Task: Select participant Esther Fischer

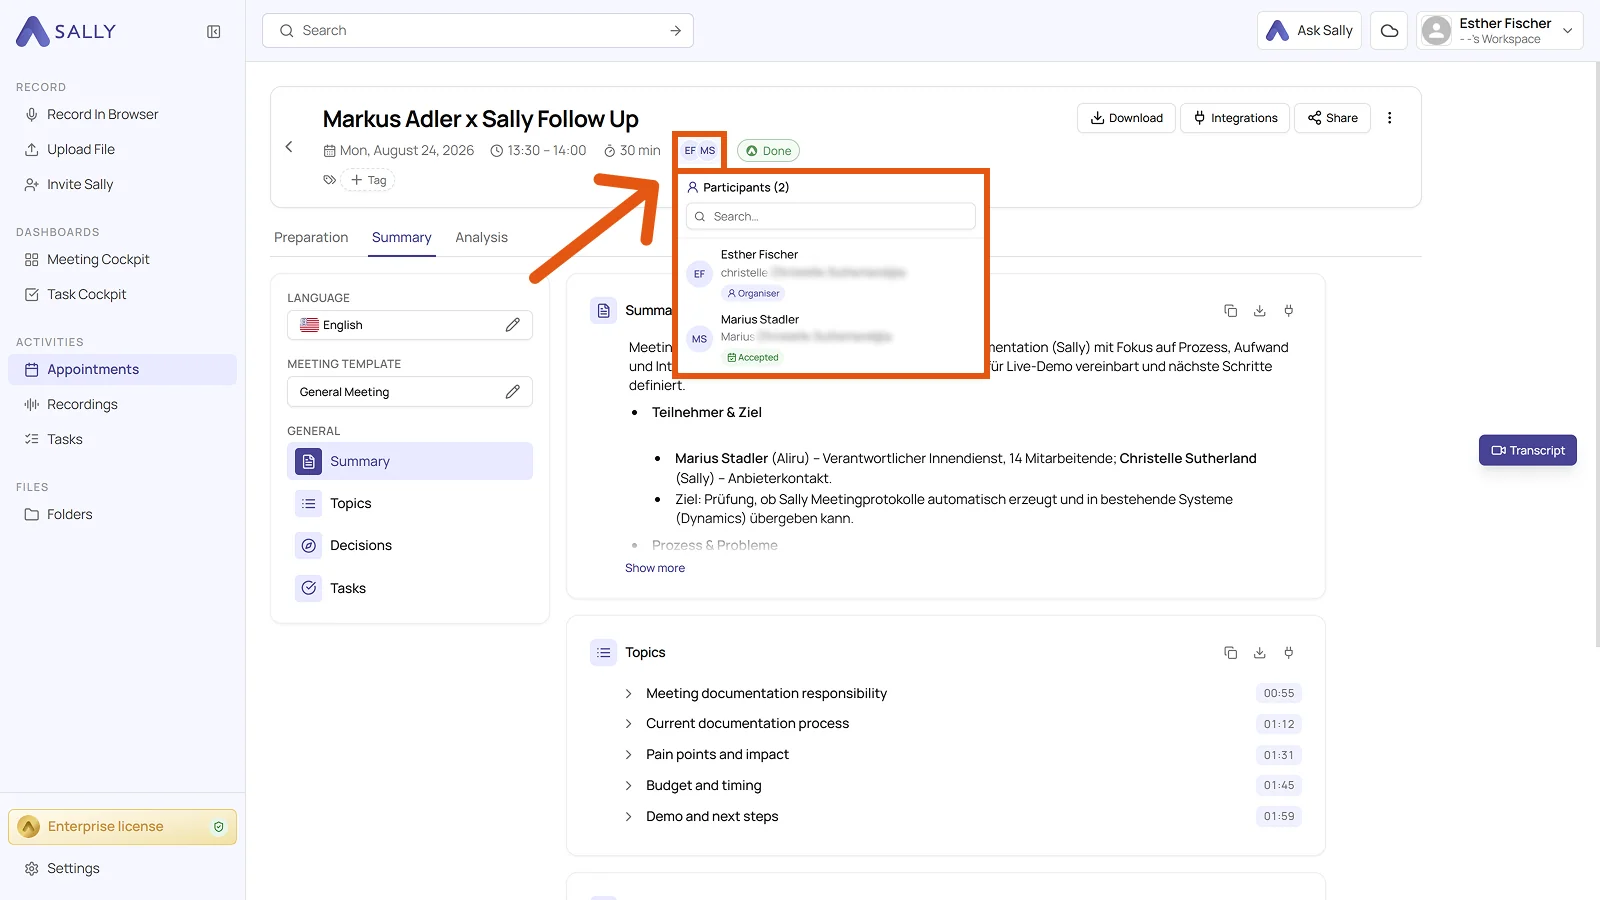Action: [x=831, y=274]
